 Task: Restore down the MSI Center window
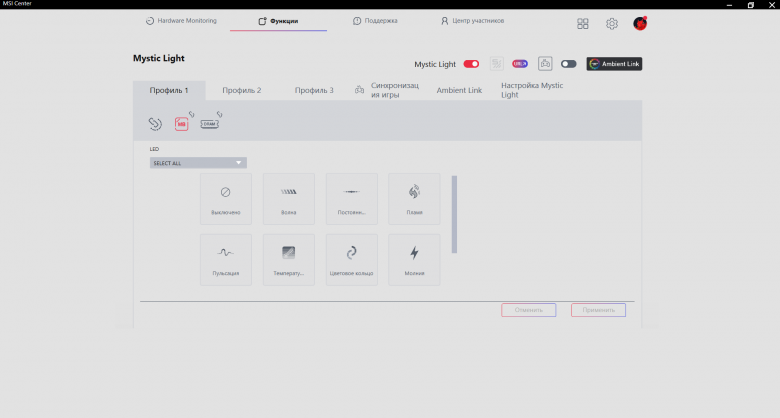751,5
